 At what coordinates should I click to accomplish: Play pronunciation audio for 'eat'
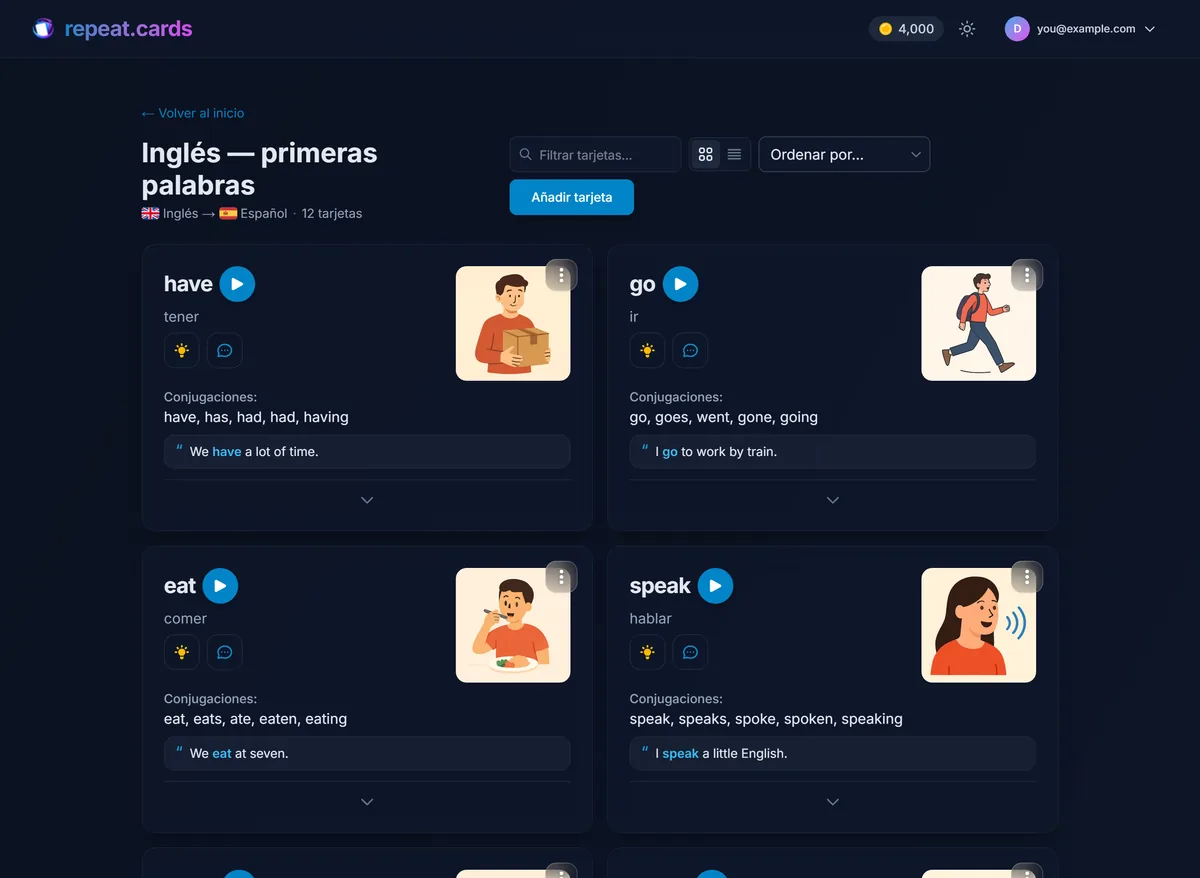point(220,586)
